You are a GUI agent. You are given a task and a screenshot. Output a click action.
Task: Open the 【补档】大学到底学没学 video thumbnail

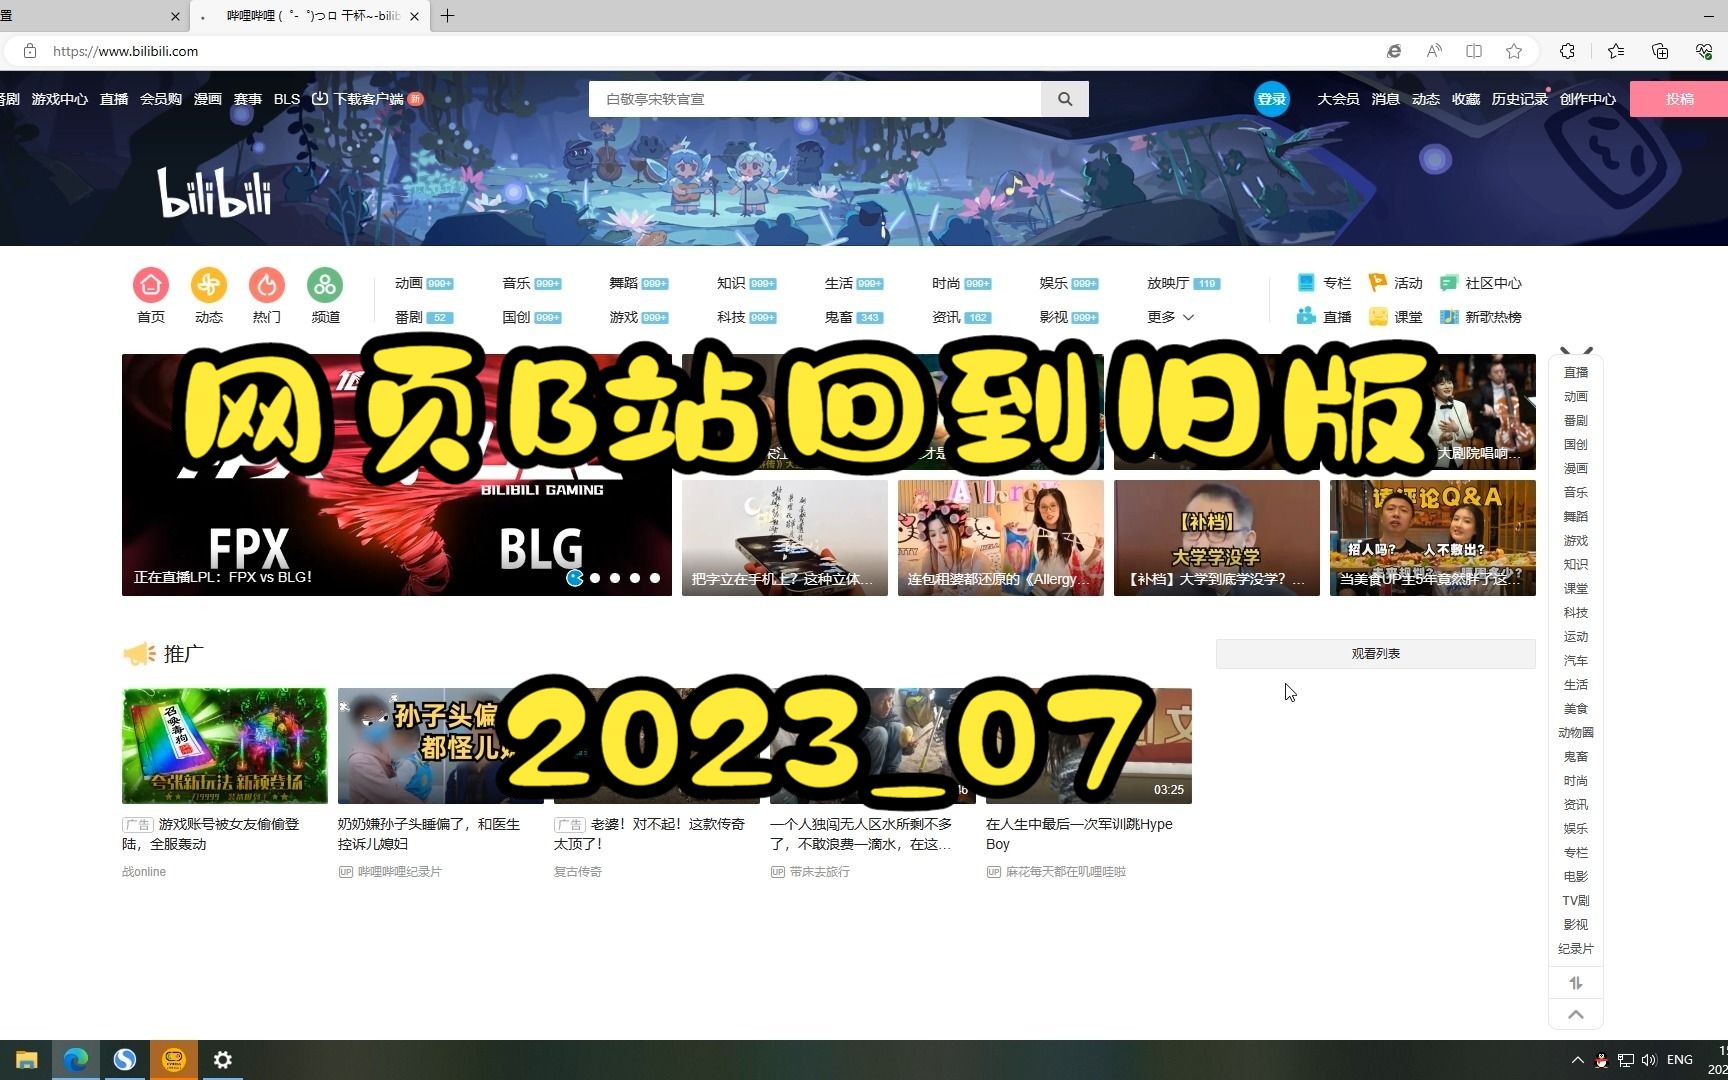[1217, 538]
